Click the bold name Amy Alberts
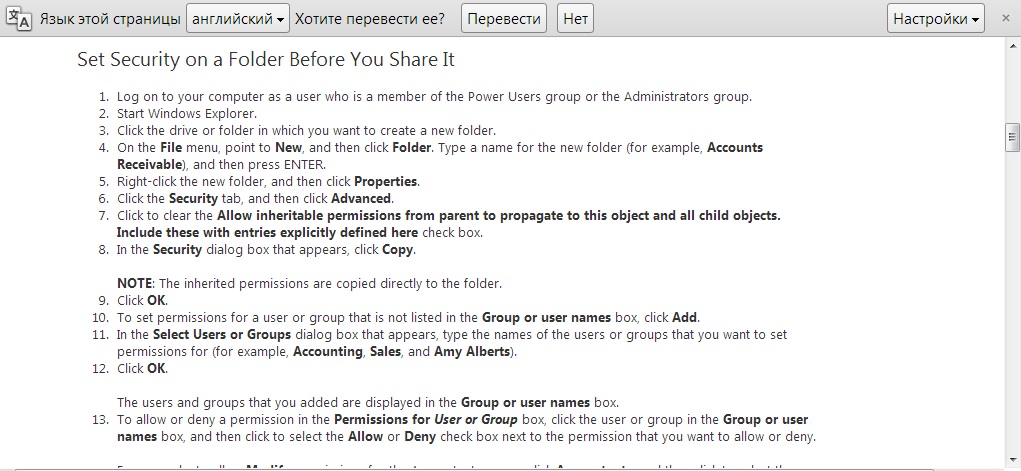The height and width of the screenshot is (471, 1021). tap(473, 352)
